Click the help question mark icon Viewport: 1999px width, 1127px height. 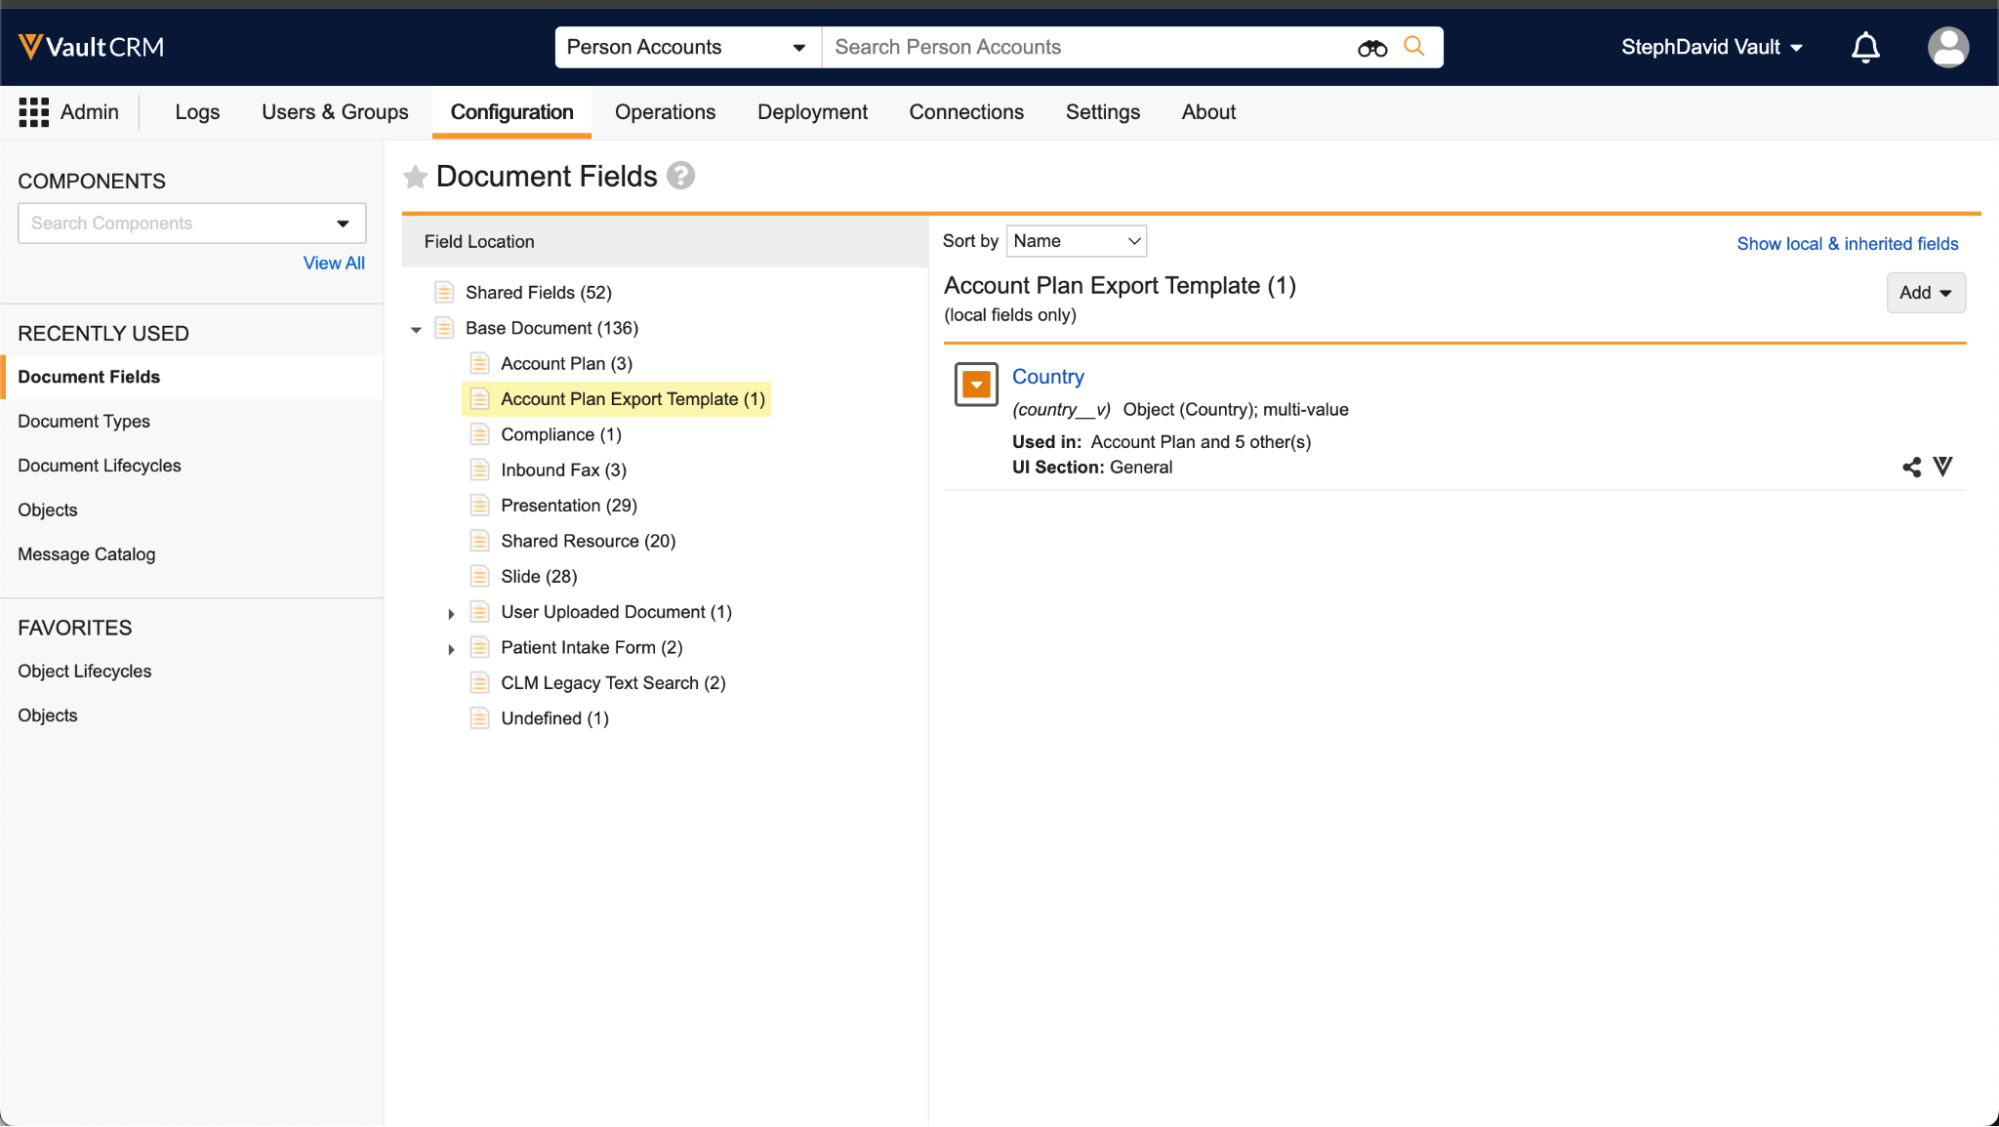681,176
